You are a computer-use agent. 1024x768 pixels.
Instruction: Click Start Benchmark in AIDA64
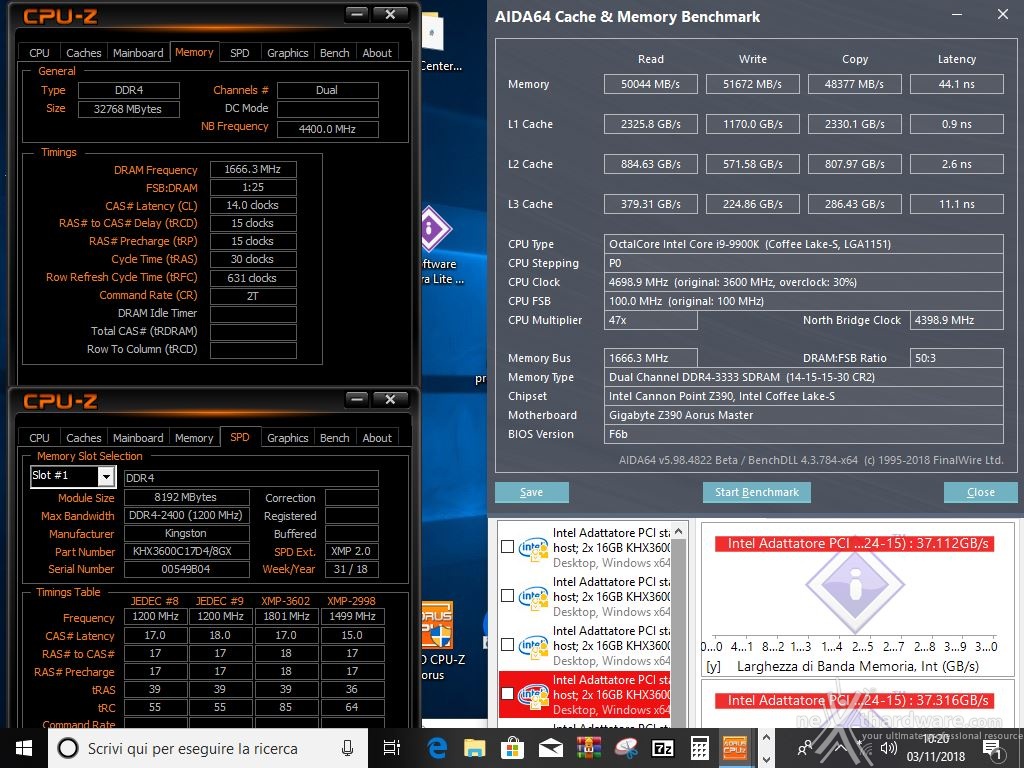[756, 492]
